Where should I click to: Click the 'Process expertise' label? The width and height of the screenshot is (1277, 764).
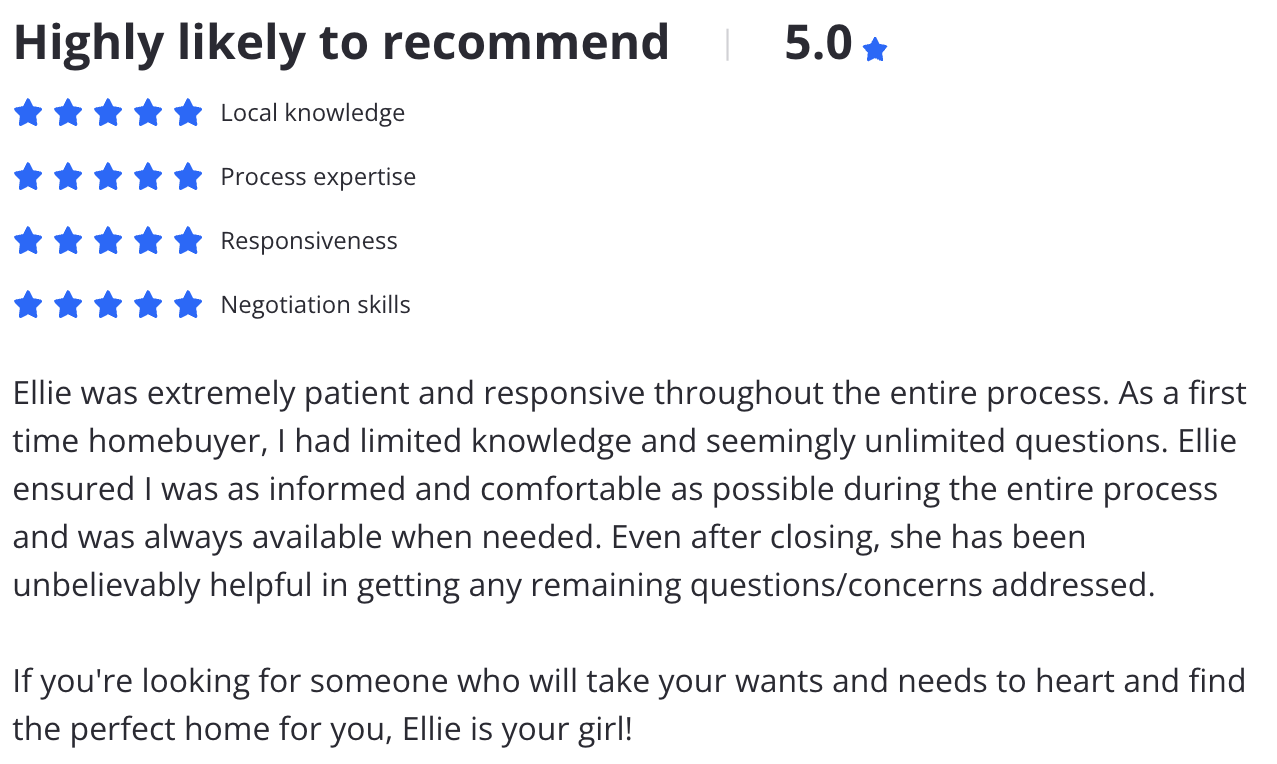click(x=318, y=177)
